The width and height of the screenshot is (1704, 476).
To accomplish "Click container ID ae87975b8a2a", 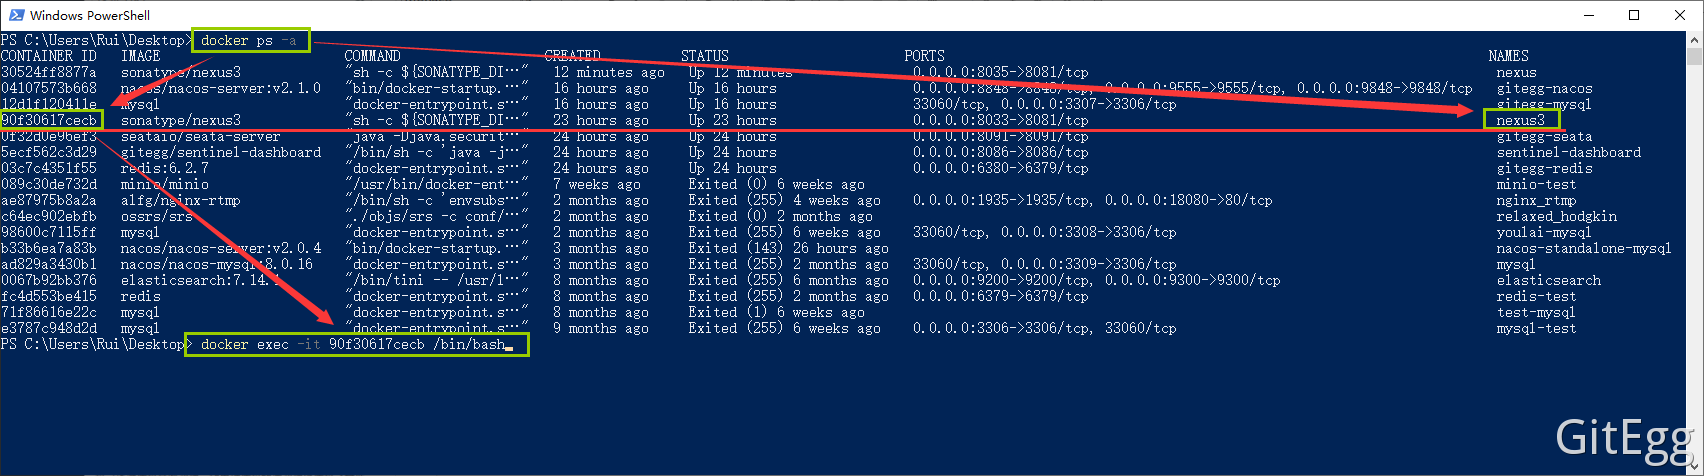I will pyautogui.click(x=49, y=200).
